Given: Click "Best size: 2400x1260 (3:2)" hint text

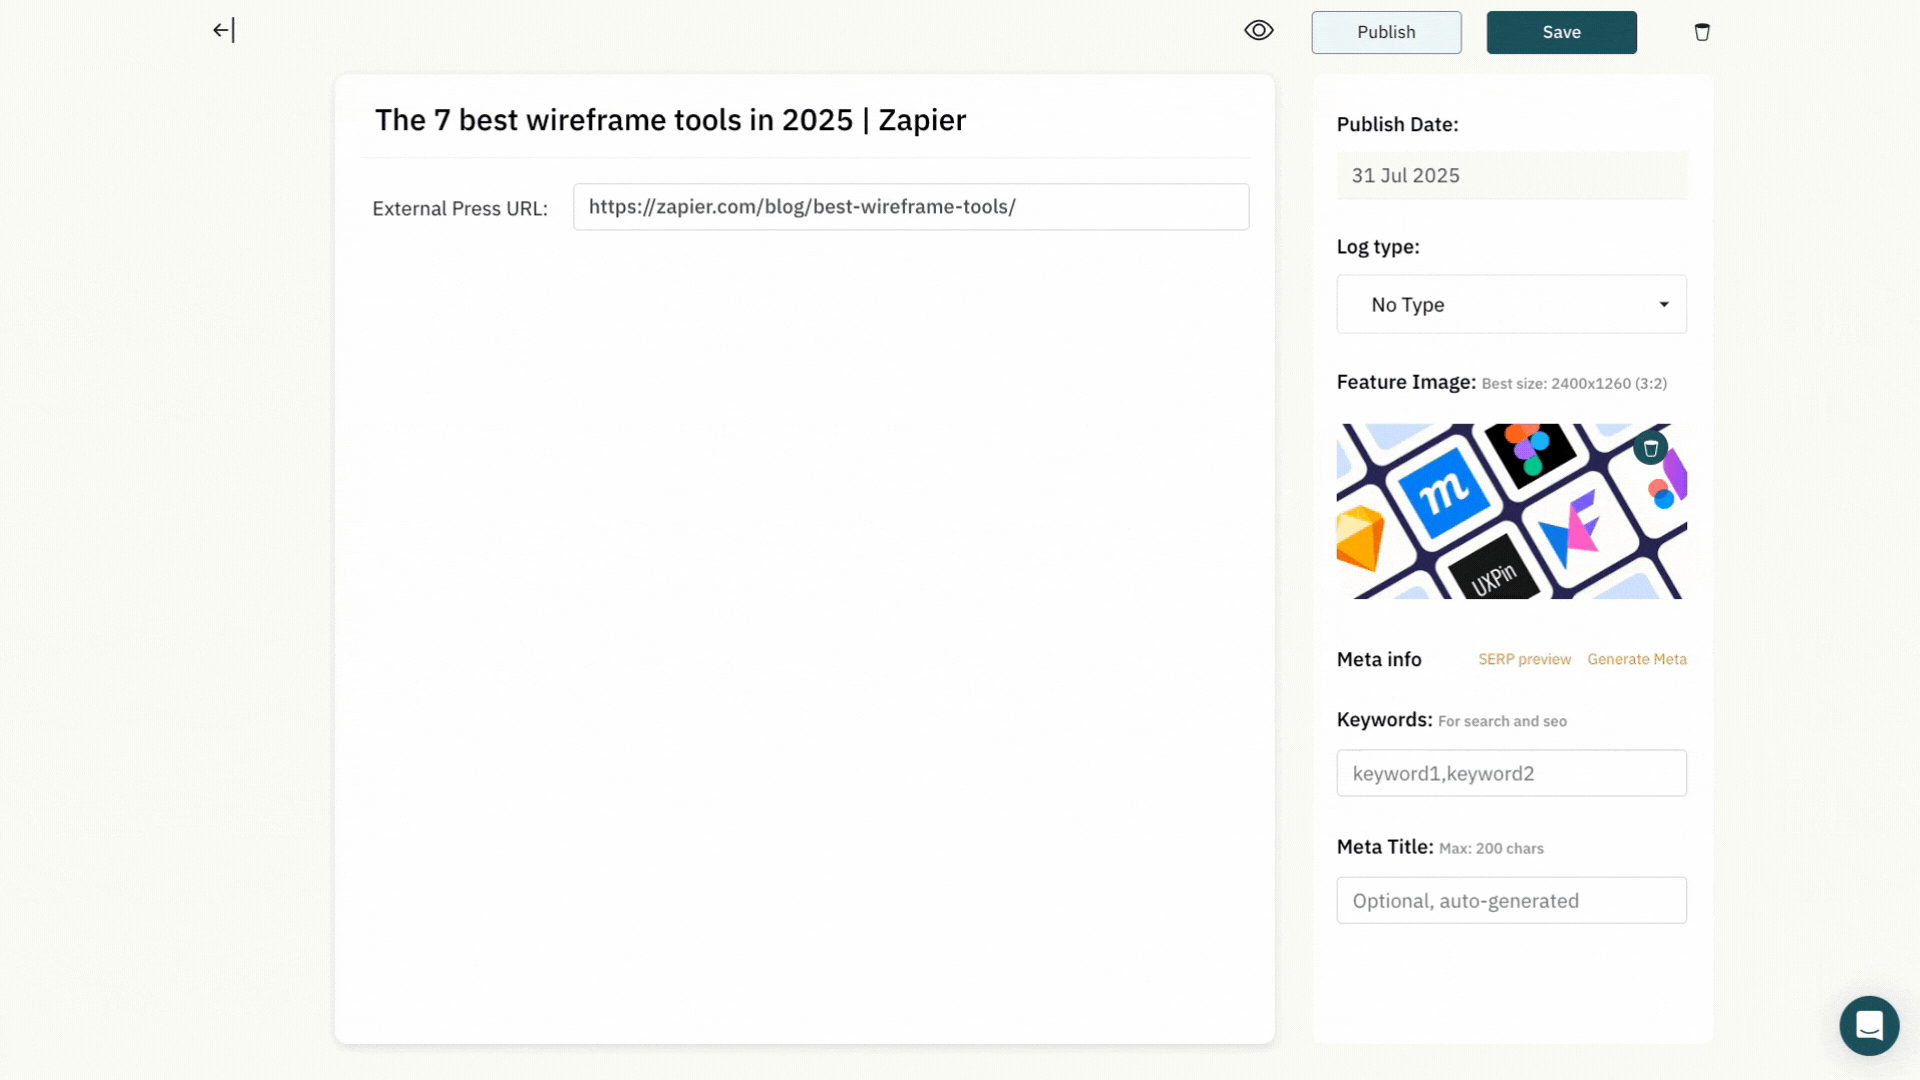Looking at the screenshot, I should [x=1574, y=383].
